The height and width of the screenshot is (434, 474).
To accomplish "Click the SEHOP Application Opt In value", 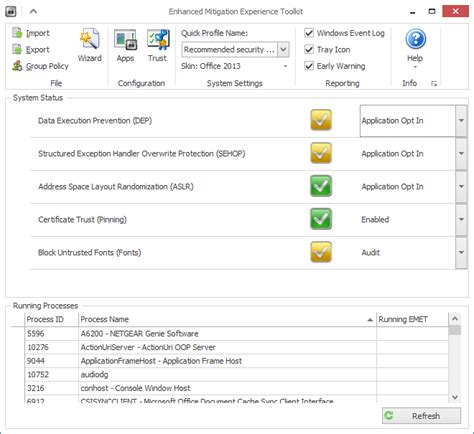I will coord(392,154).
